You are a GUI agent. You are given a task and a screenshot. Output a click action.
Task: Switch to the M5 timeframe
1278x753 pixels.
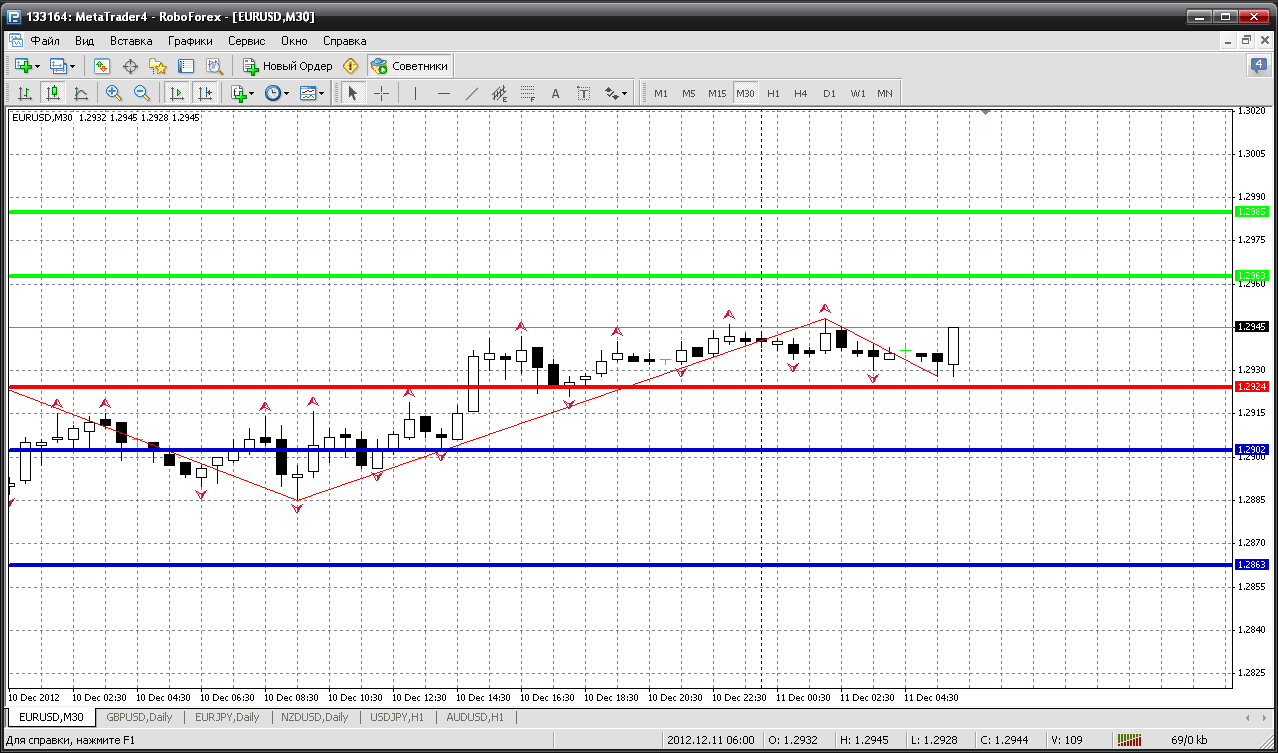689,93
